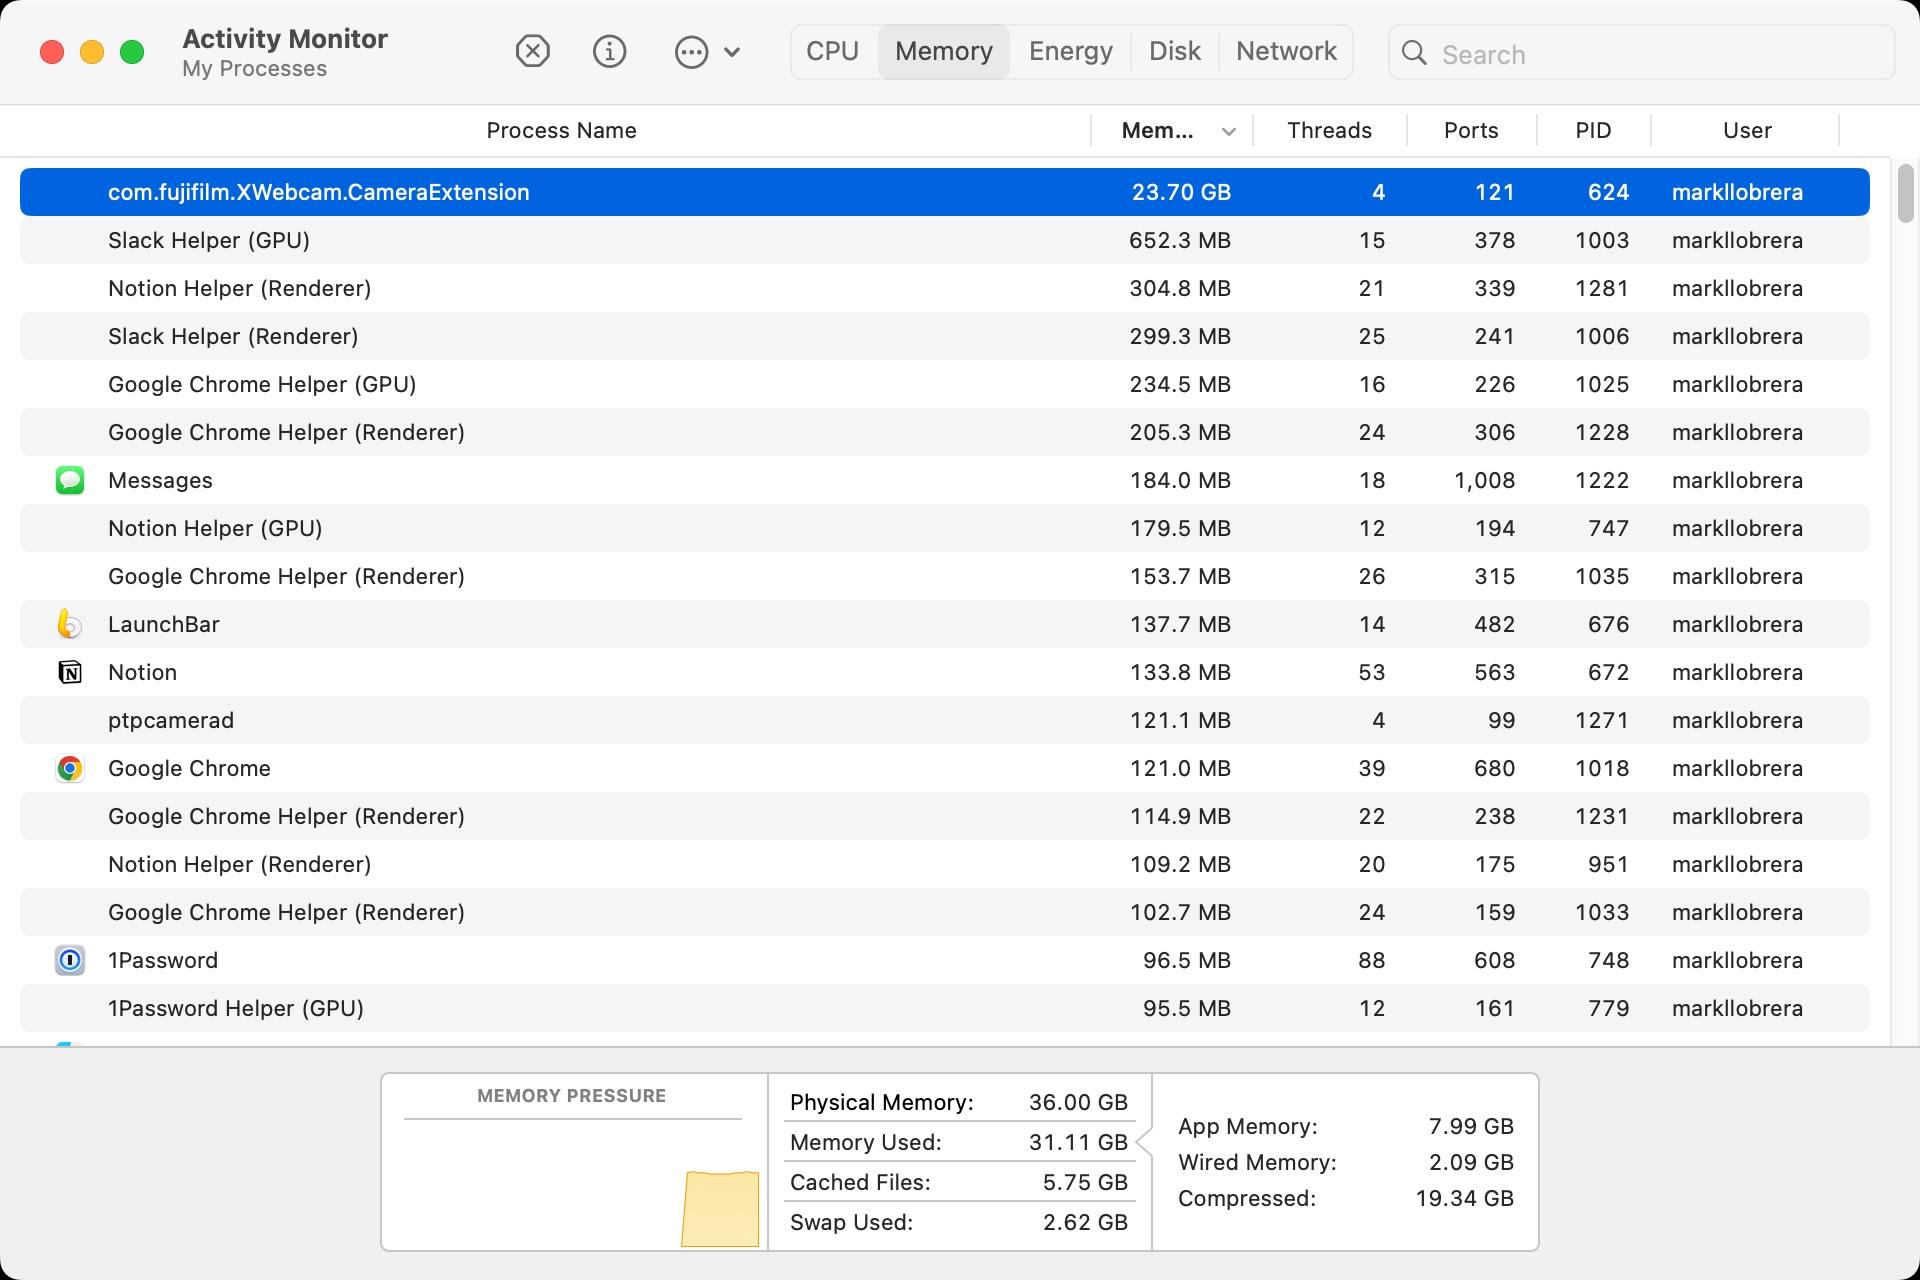
Task: Click the Process Name column header
Action: pyautogui.click(x=561, y=130)
